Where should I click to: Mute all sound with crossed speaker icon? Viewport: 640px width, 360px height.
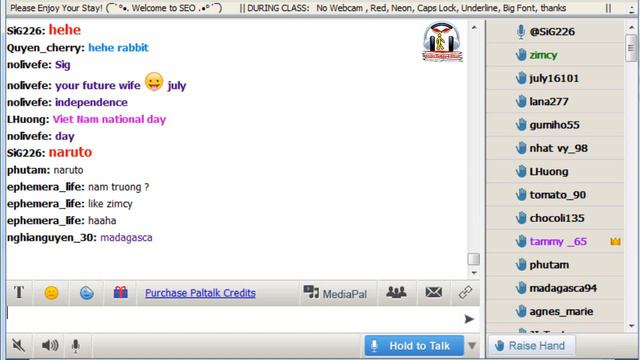click(18, 346)
